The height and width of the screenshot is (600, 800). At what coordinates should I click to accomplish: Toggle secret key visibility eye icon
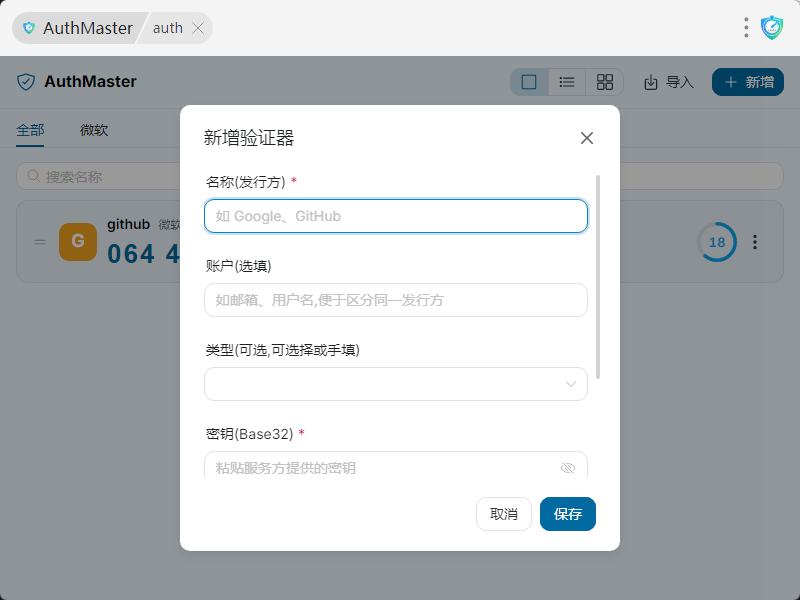tap(568, 468)
